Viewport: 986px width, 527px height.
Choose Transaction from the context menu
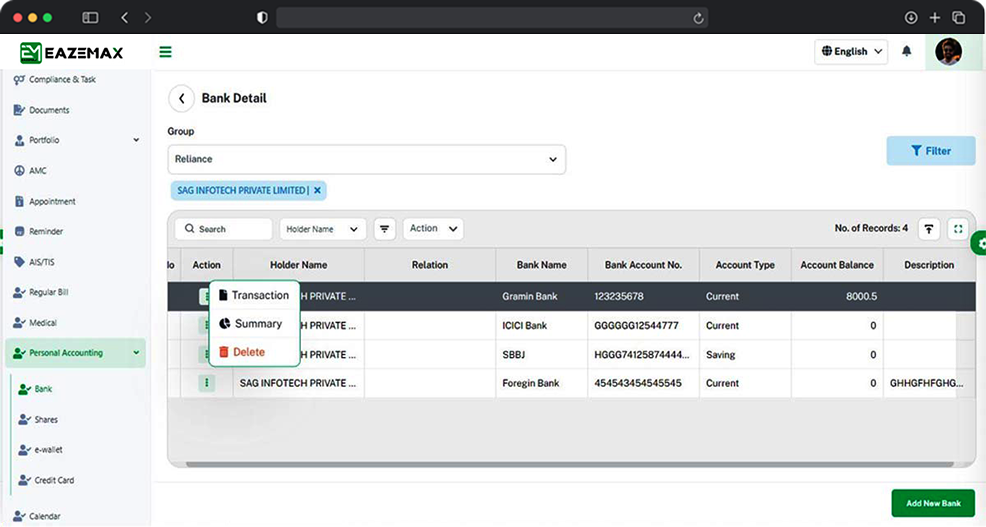[254, 295]
